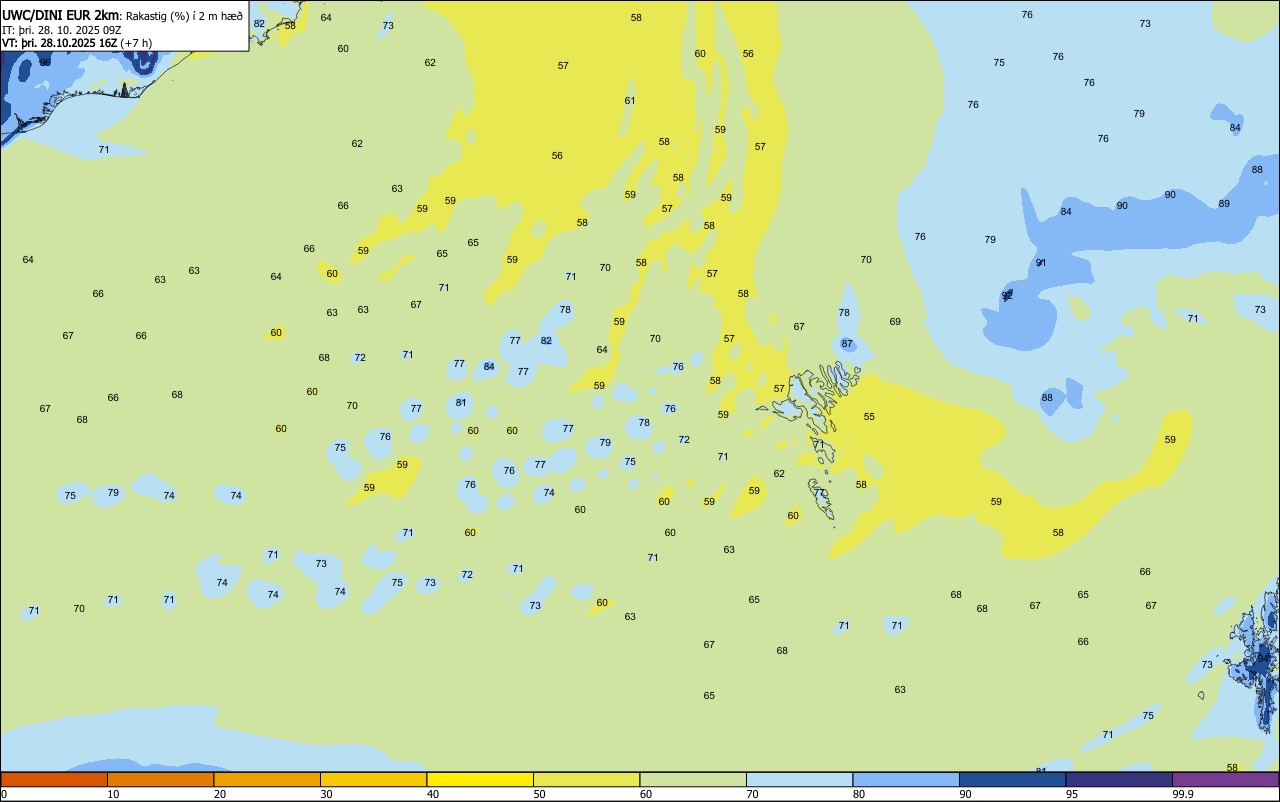
Task: Select the map value '55' east of the islands
Action: pyautogui.click(x=869, y=417)
